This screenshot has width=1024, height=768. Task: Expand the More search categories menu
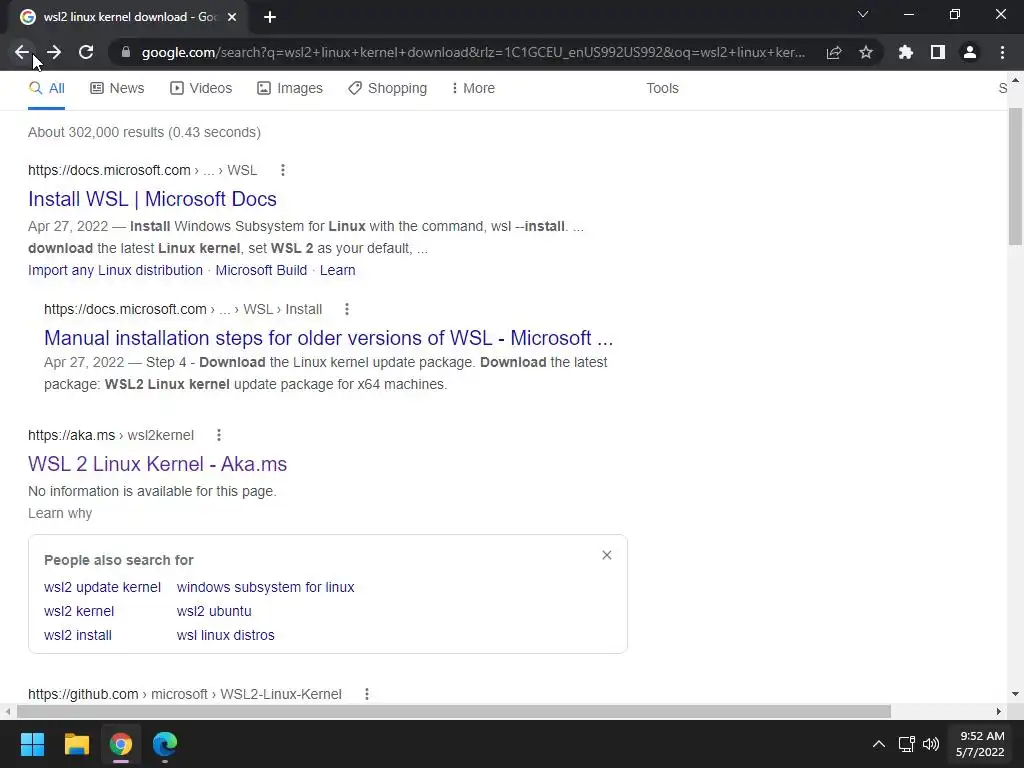(x=473, y=88)
